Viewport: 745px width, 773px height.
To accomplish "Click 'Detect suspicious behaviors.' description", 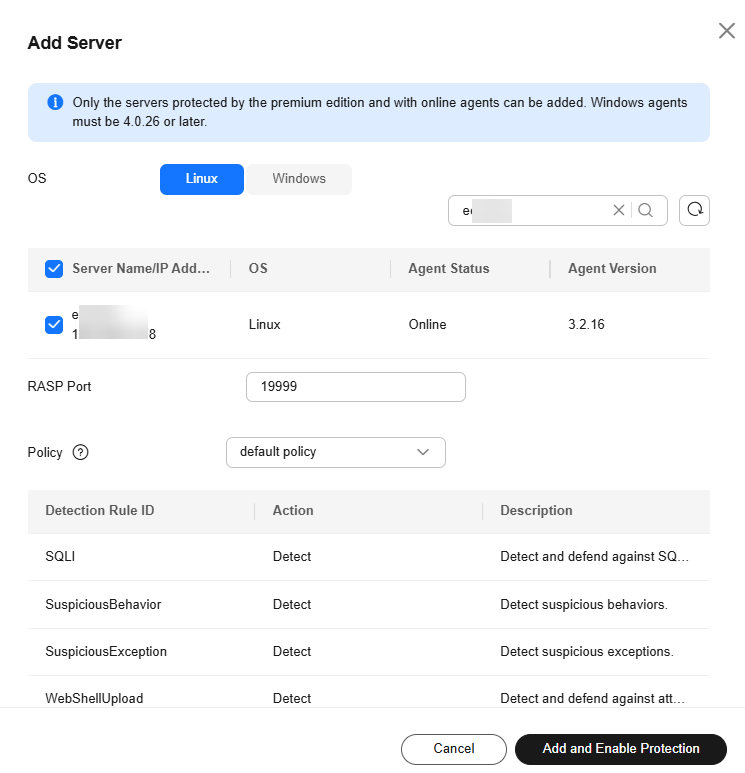I will (584, 604).
